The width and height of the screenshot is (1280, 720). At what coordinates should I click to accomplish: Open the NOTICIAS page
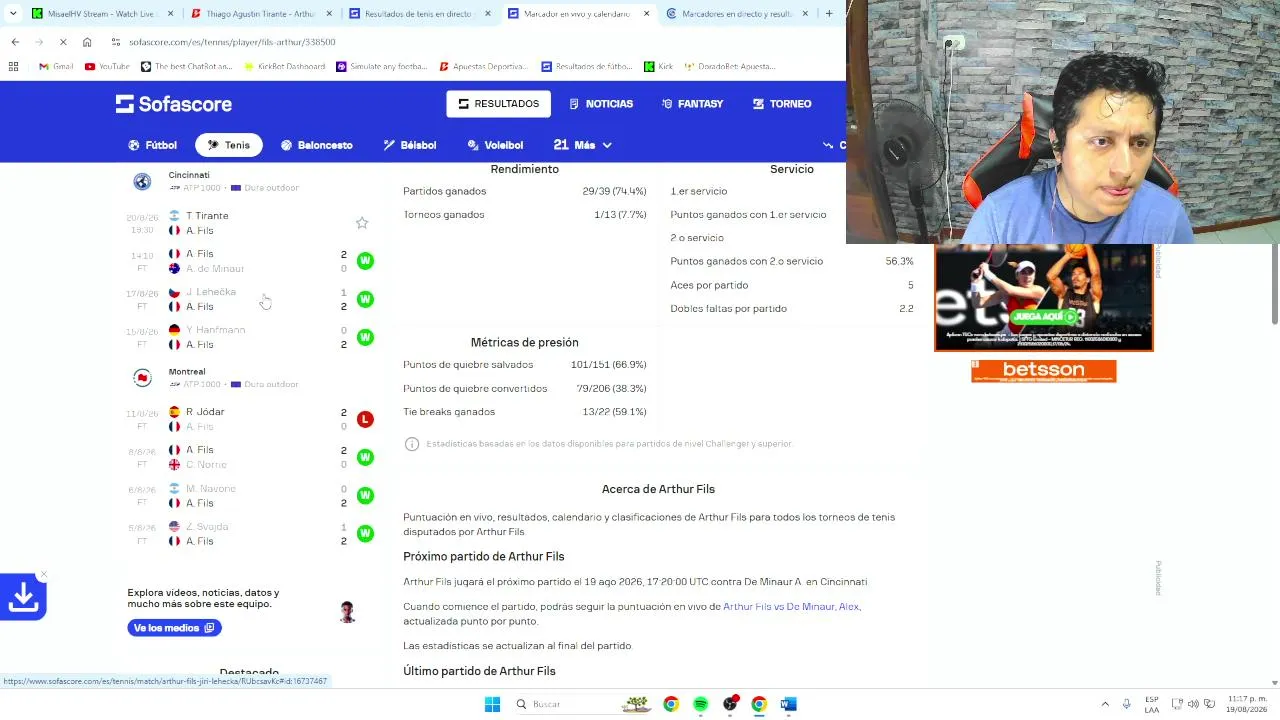point(601,104)
